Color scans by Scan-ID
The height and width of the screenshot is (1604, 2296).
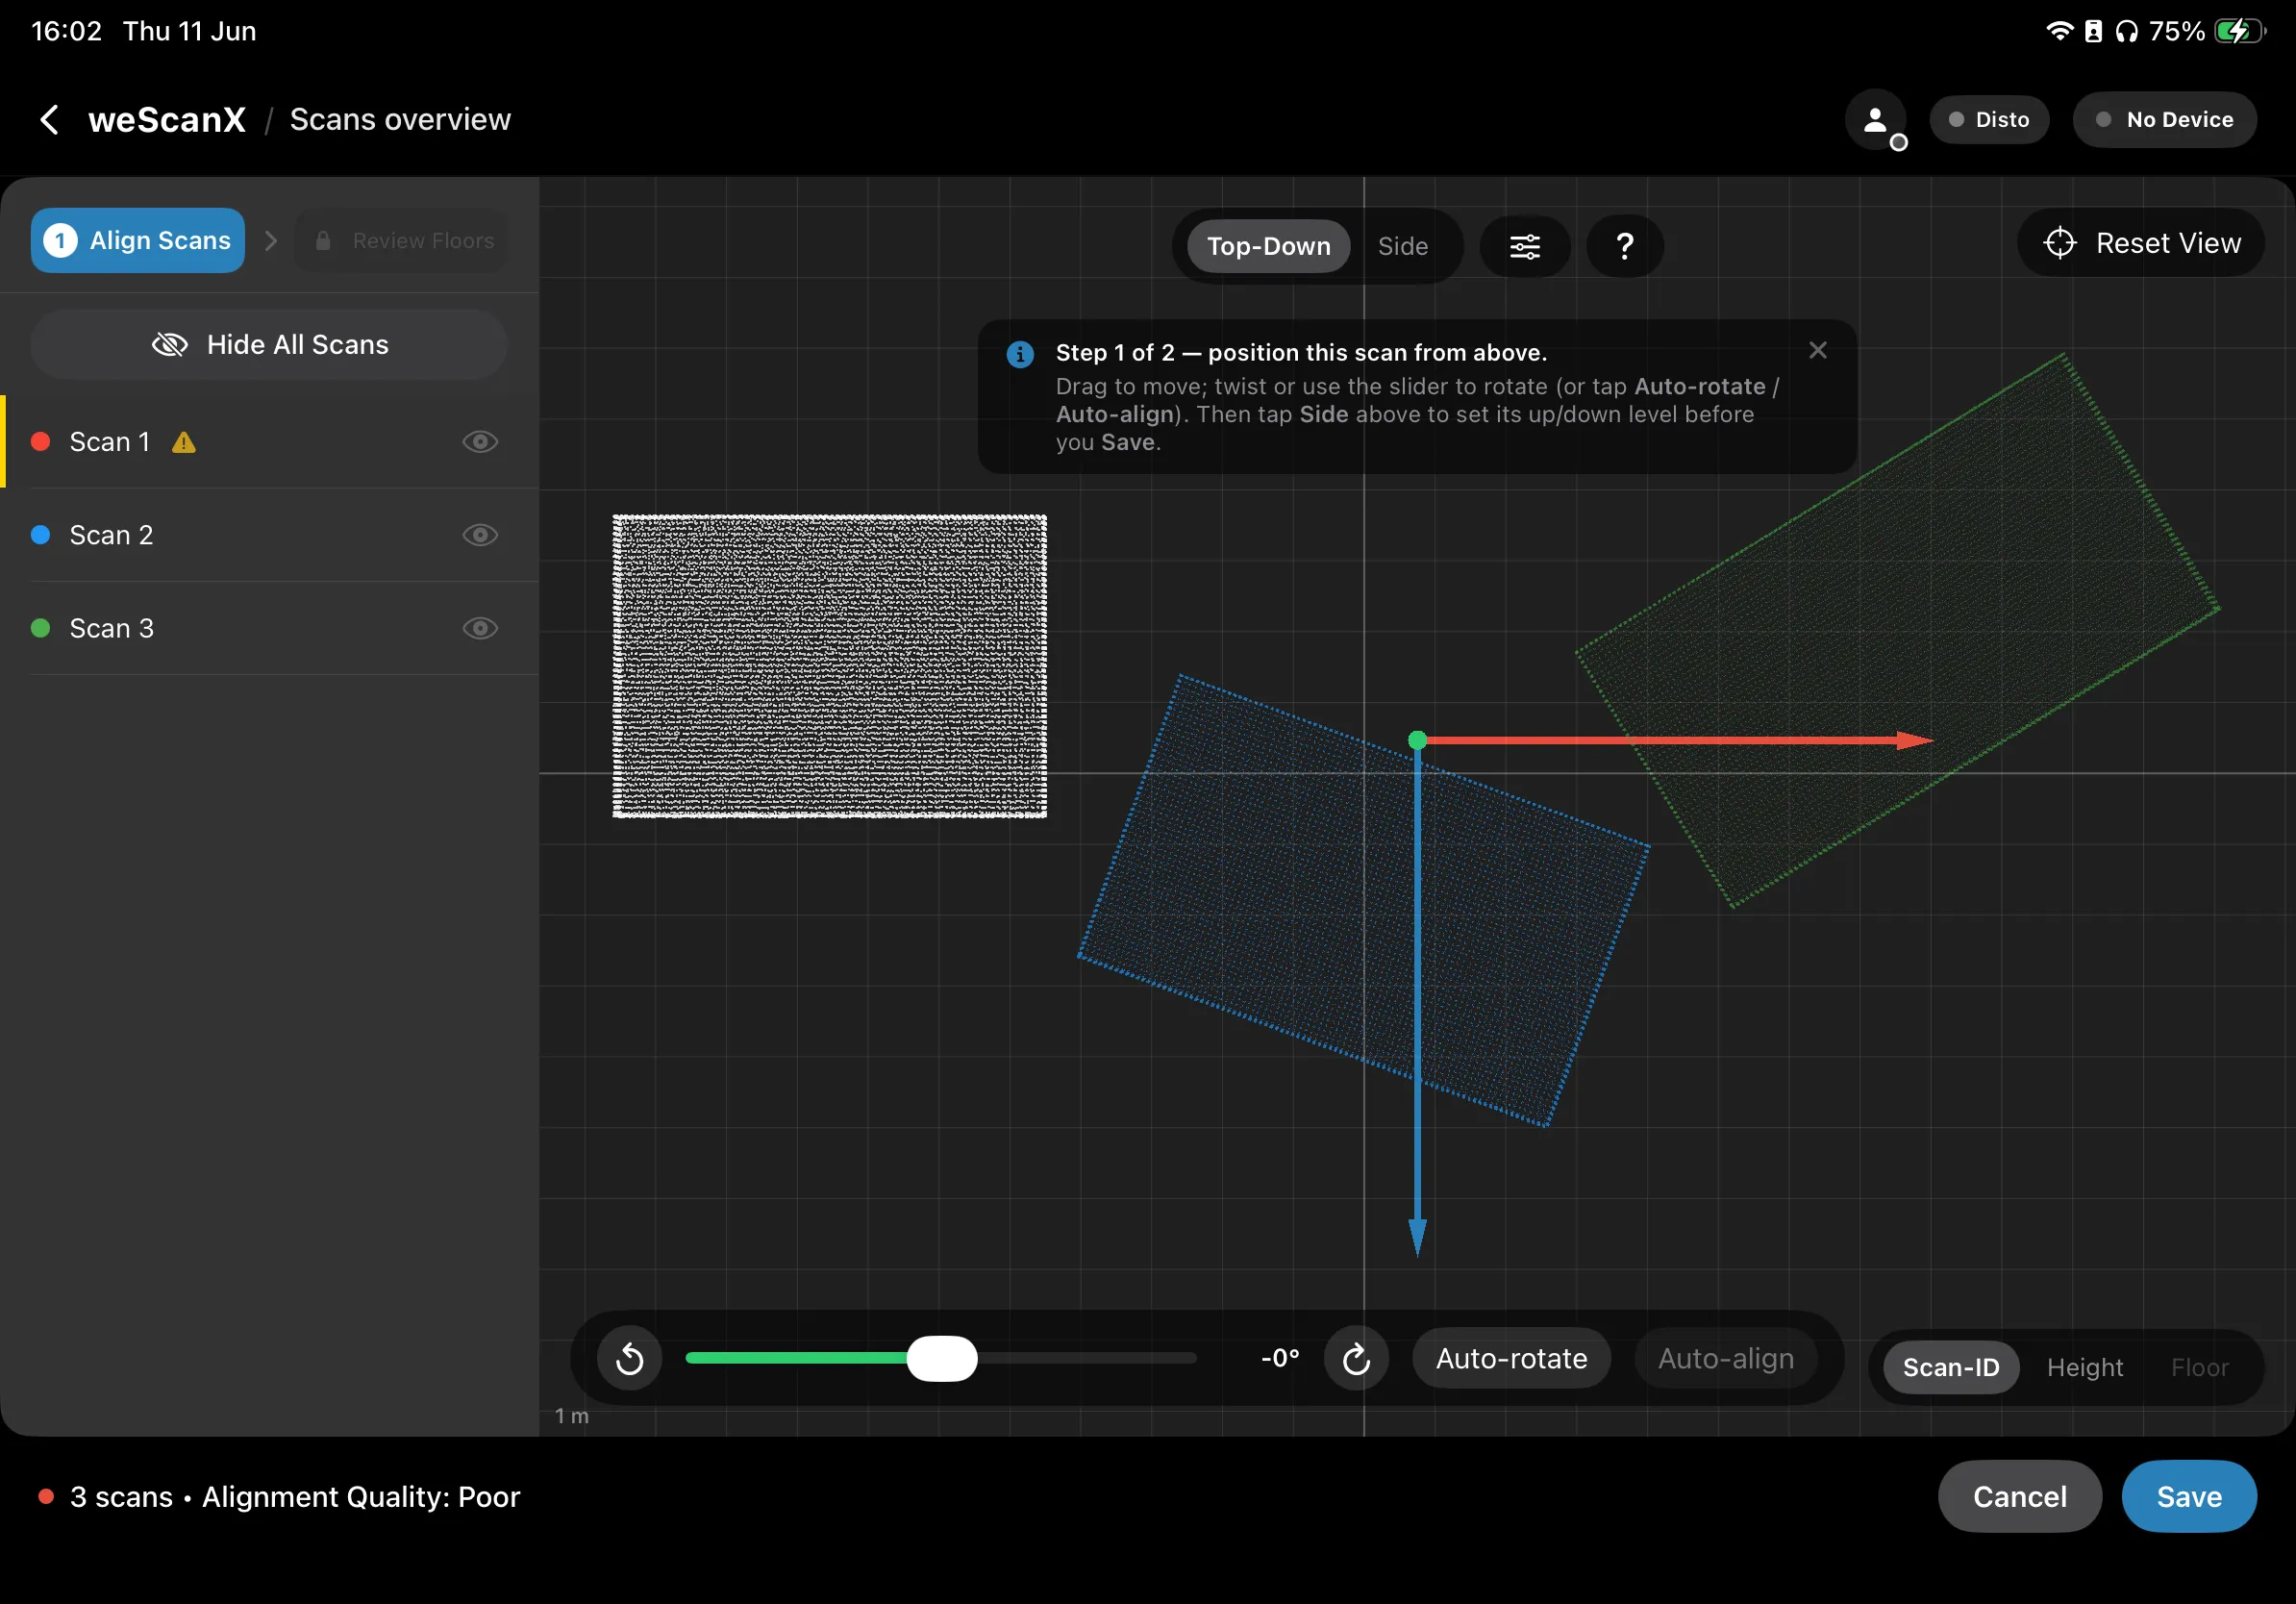pyautogui.click(x=1950, y=1367)
